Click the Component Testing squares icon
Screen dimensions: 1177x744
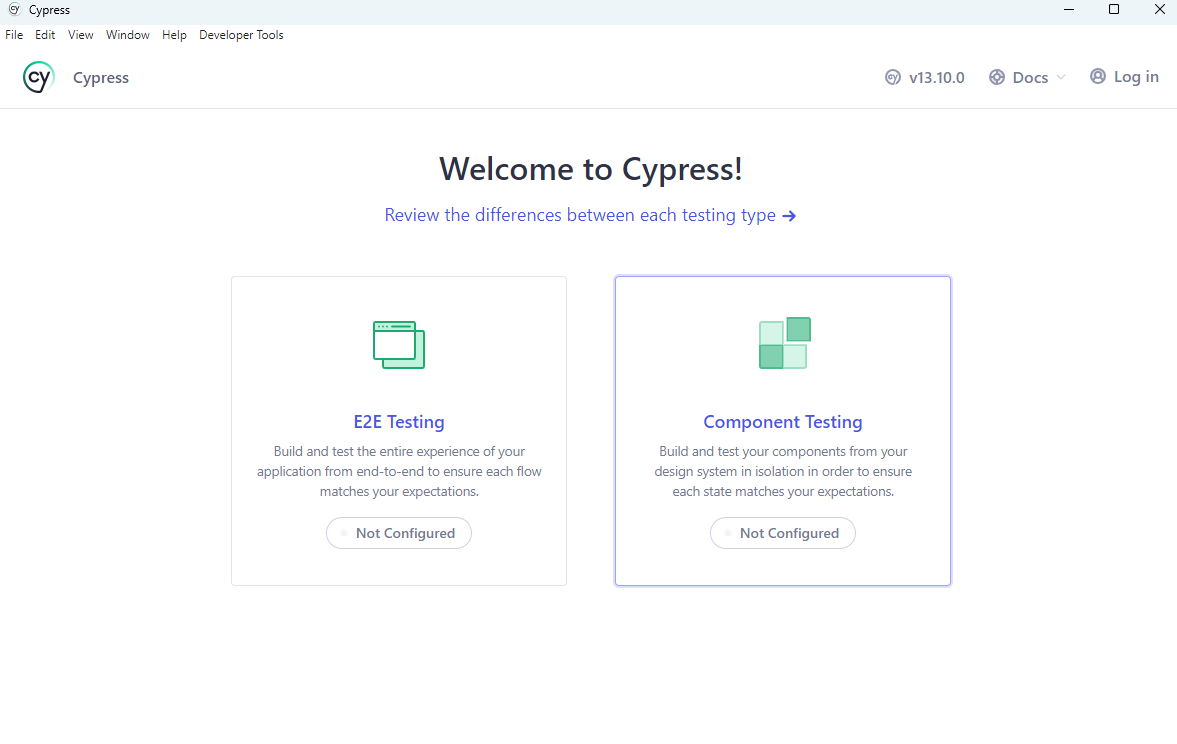click(783, 343)
